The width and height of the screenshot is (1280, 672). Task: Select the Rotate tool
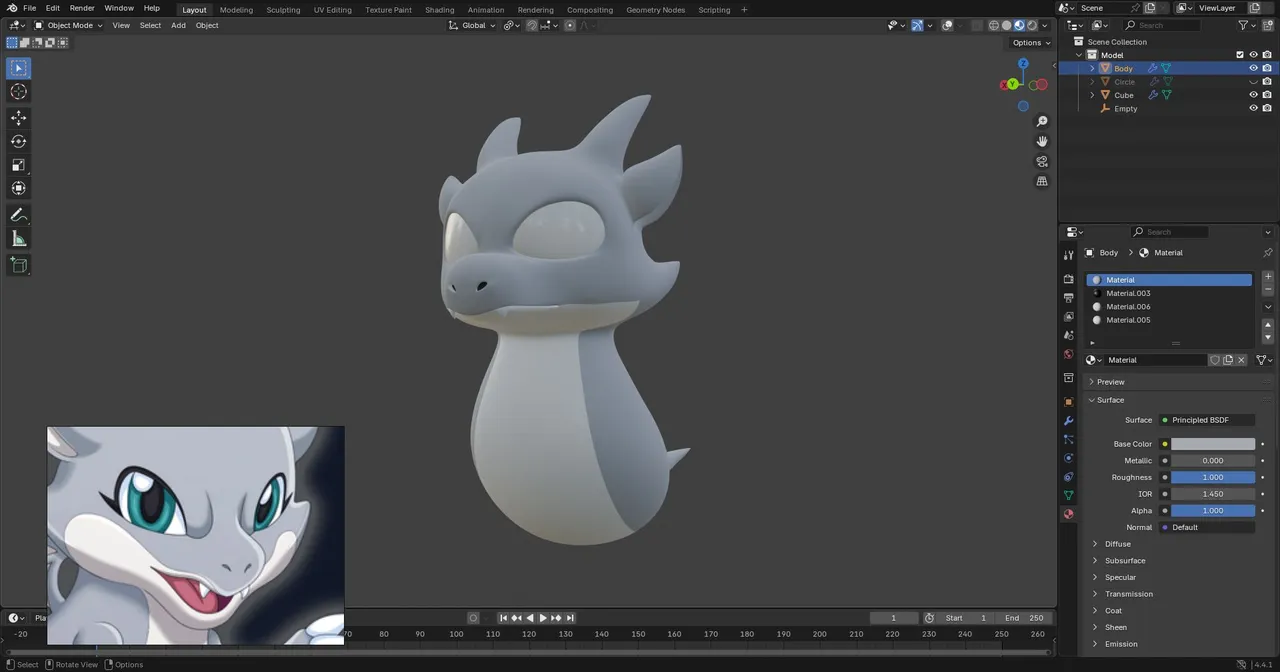pos(19,141)
